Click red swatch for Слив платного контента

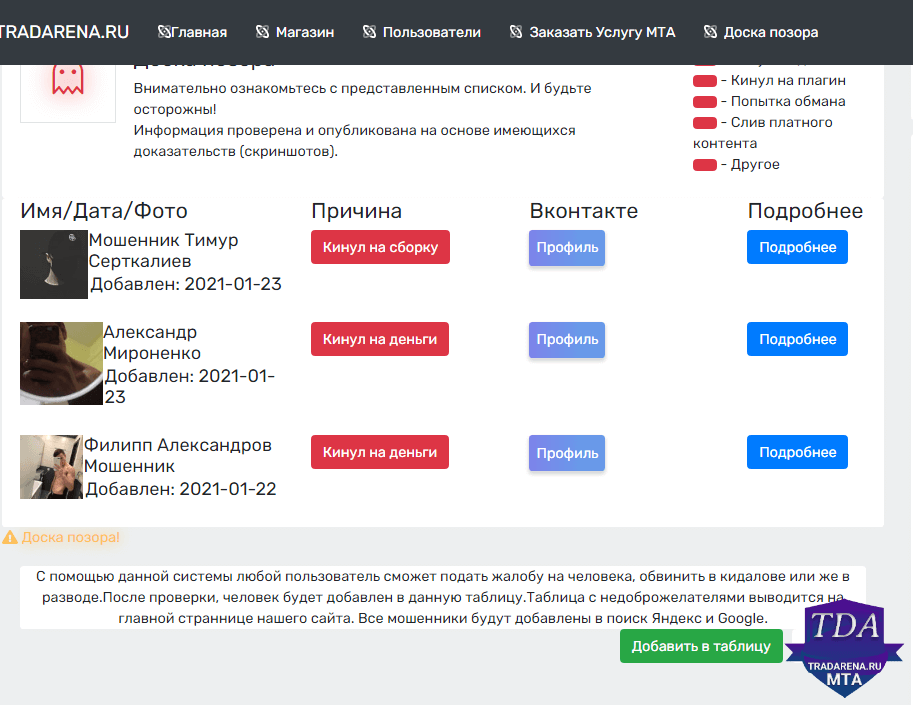tap(705, 123)
